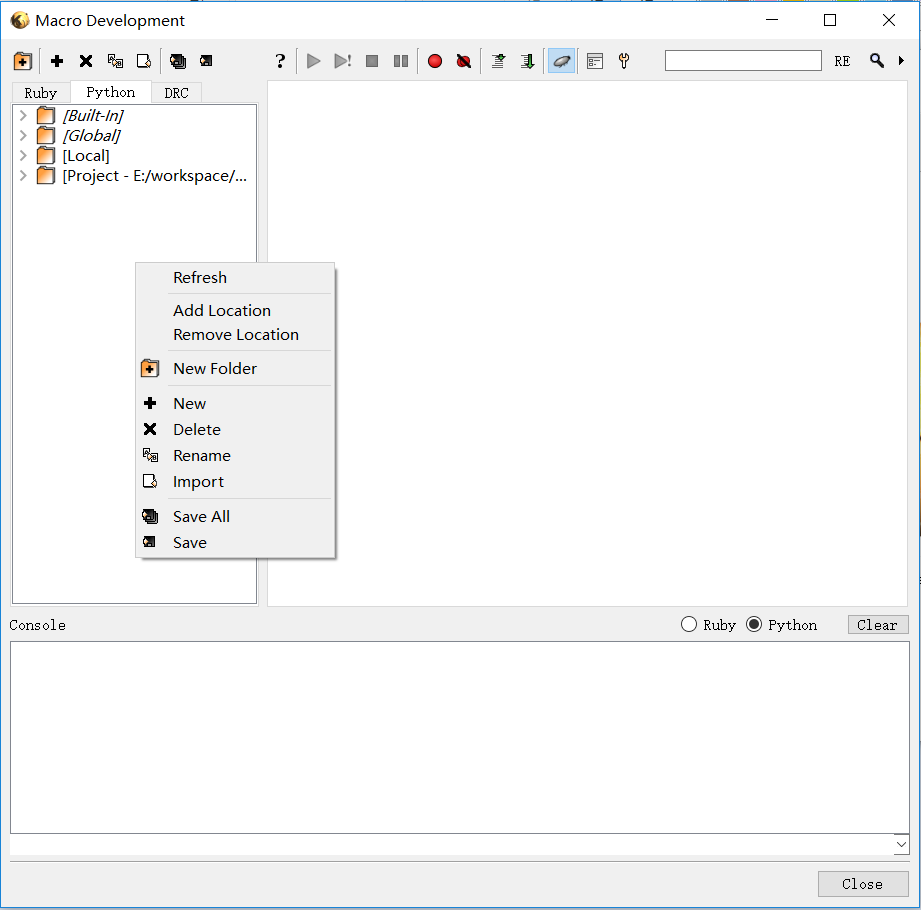921x910 pixels.
Task: Click inside the search text field
Action: [x=743, y=60]
